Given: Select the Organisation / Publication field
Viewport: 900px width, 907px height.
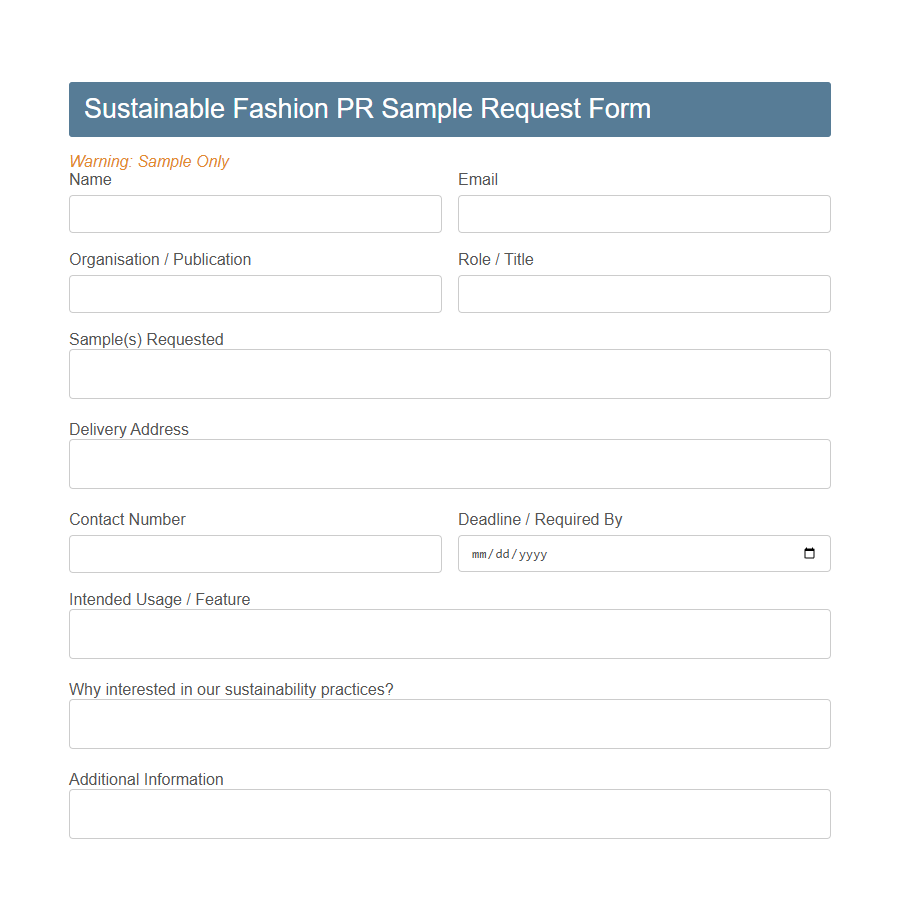Looking at the screenshot, I should click(x=255, y=293).
